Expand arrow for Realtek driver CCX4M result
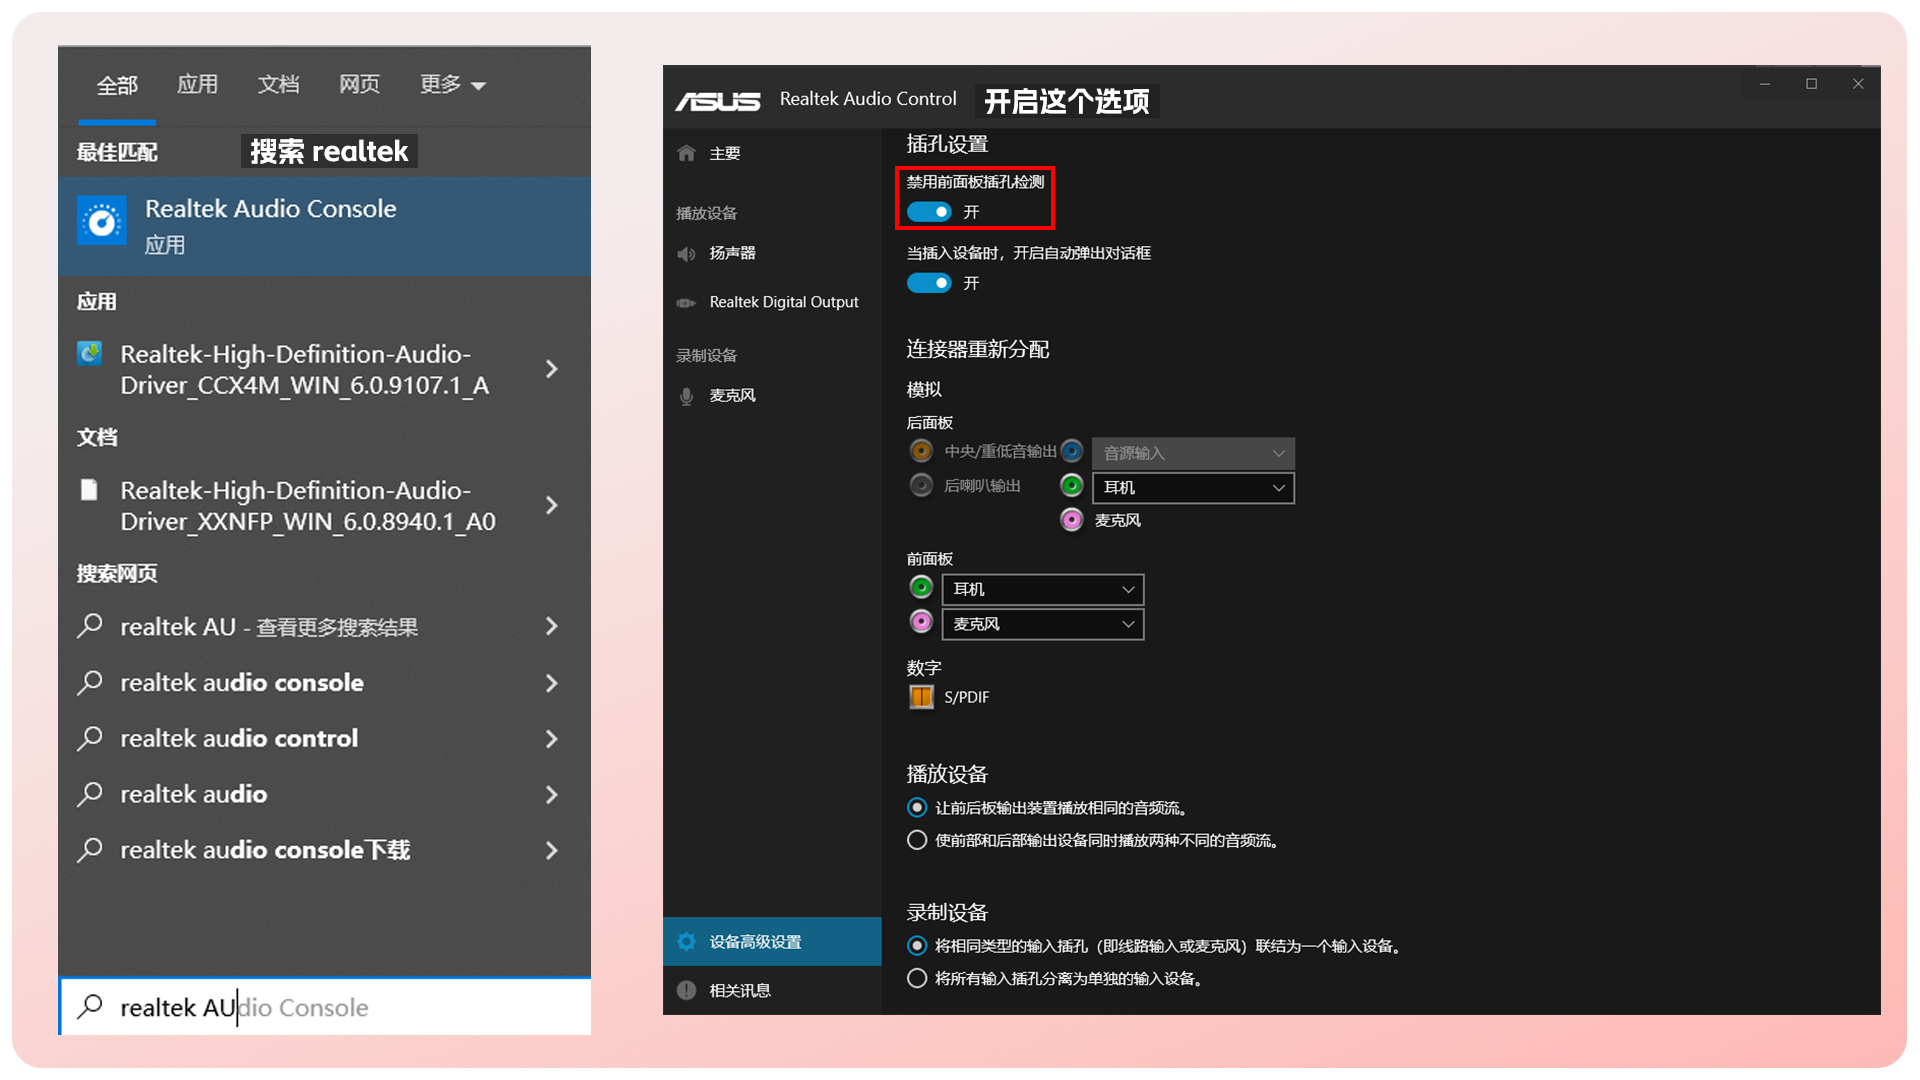1920x1080 pixels. tap(551, 369)
